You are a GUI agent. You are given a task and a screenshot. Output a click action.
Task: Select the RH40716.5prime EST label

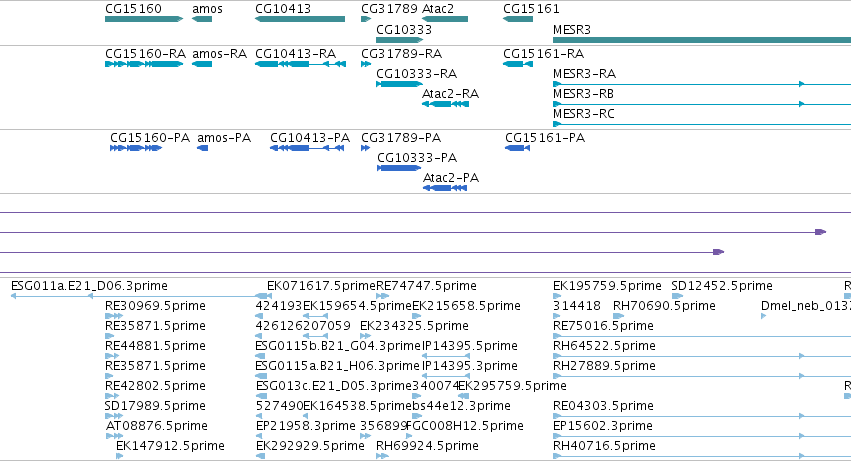tap(604, 446)
